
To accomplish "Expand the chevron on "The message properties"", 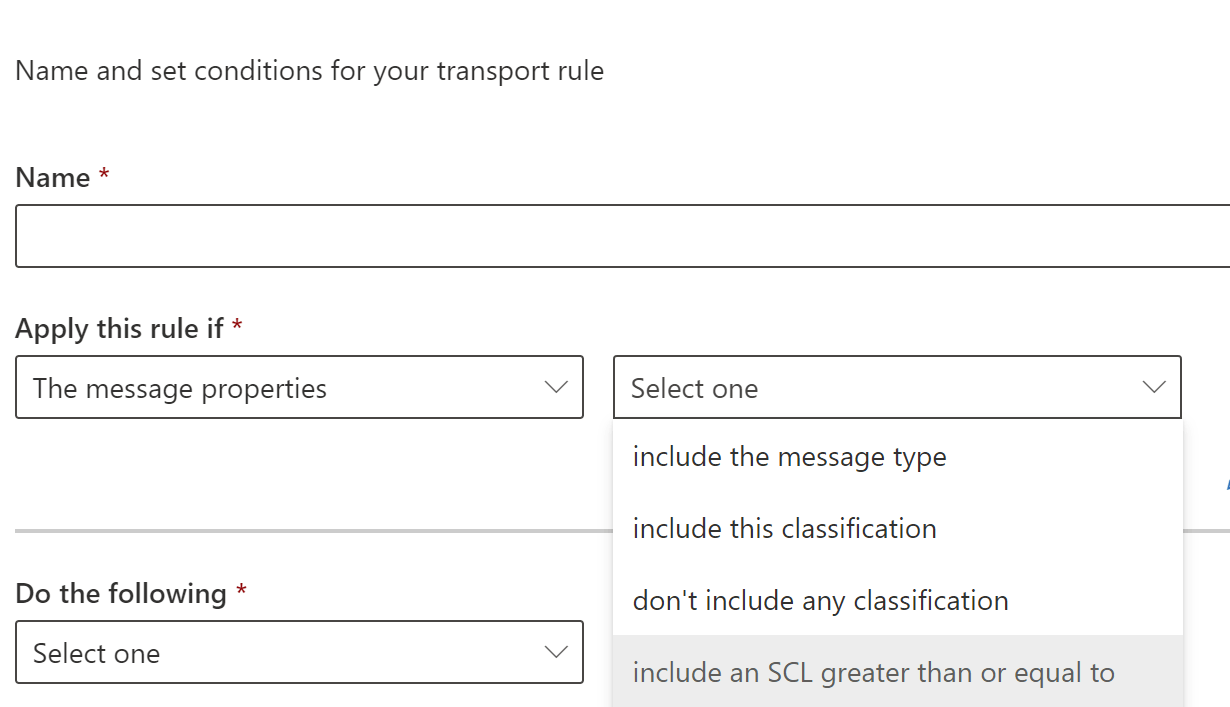I will 557,387.
